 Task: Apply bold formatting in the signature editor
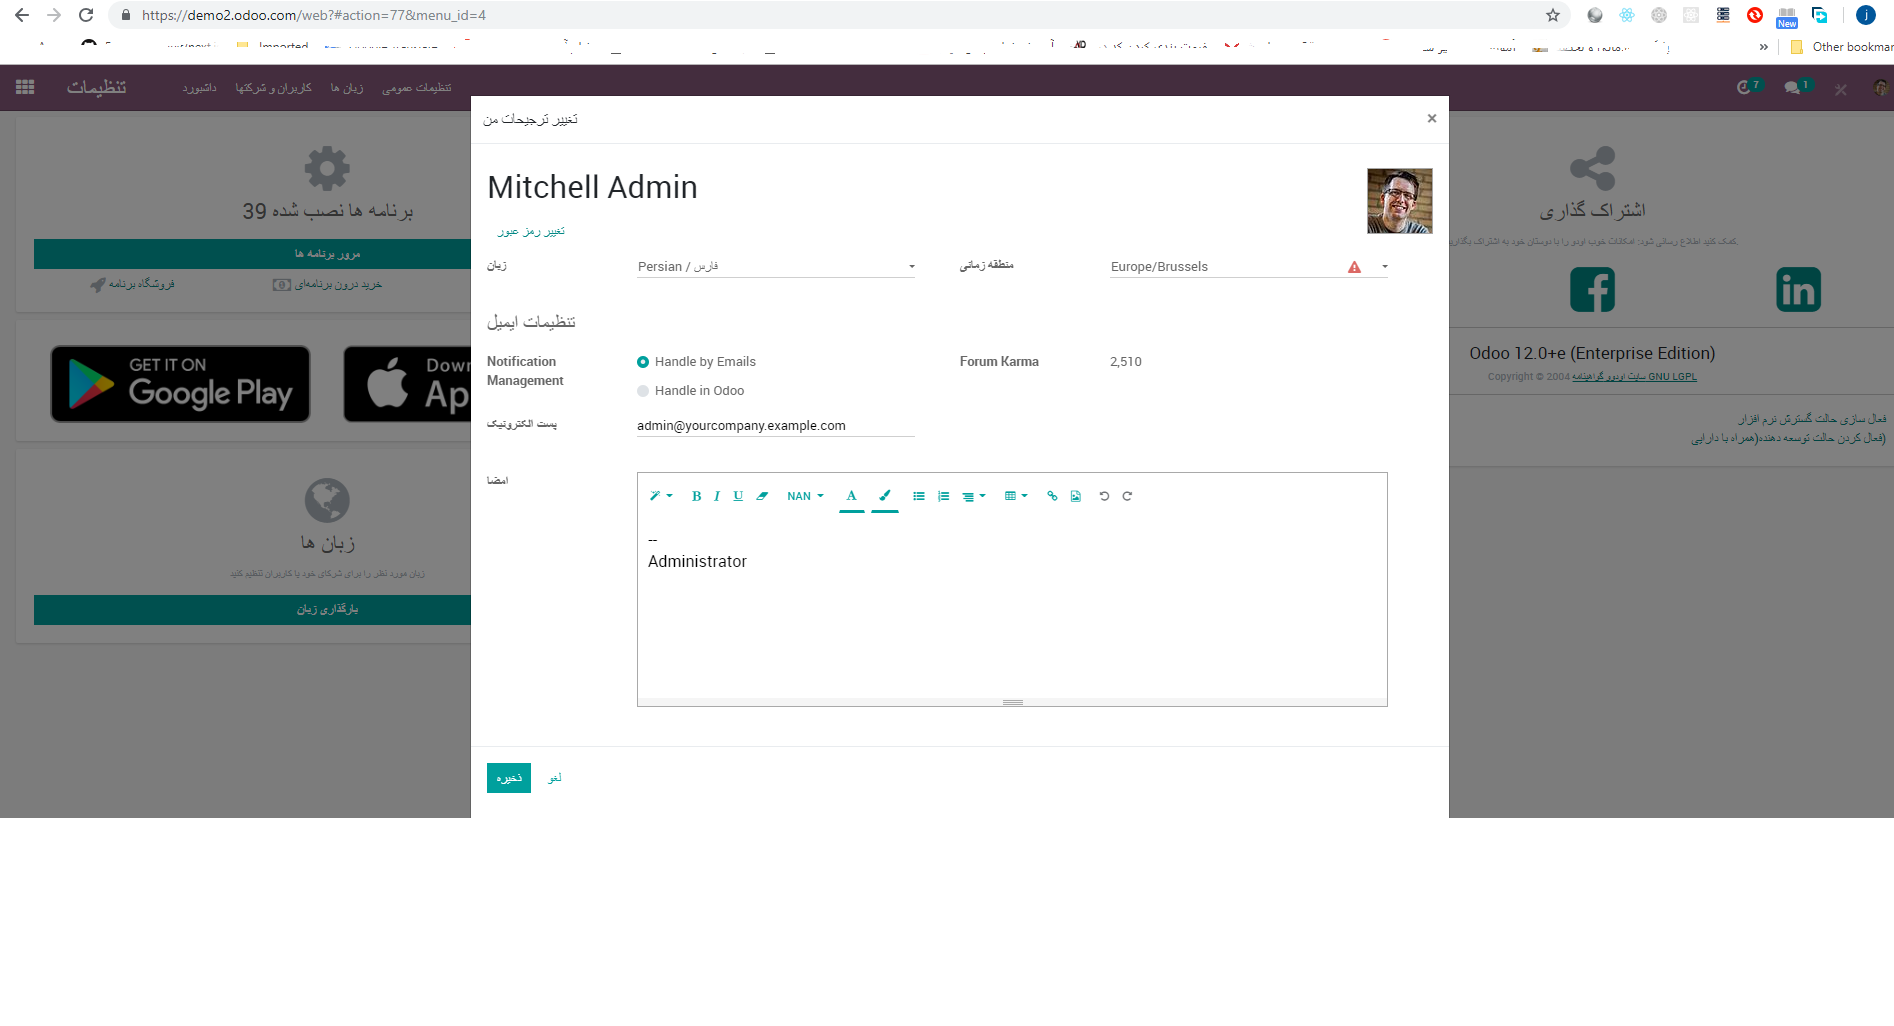tap(695, 495)
